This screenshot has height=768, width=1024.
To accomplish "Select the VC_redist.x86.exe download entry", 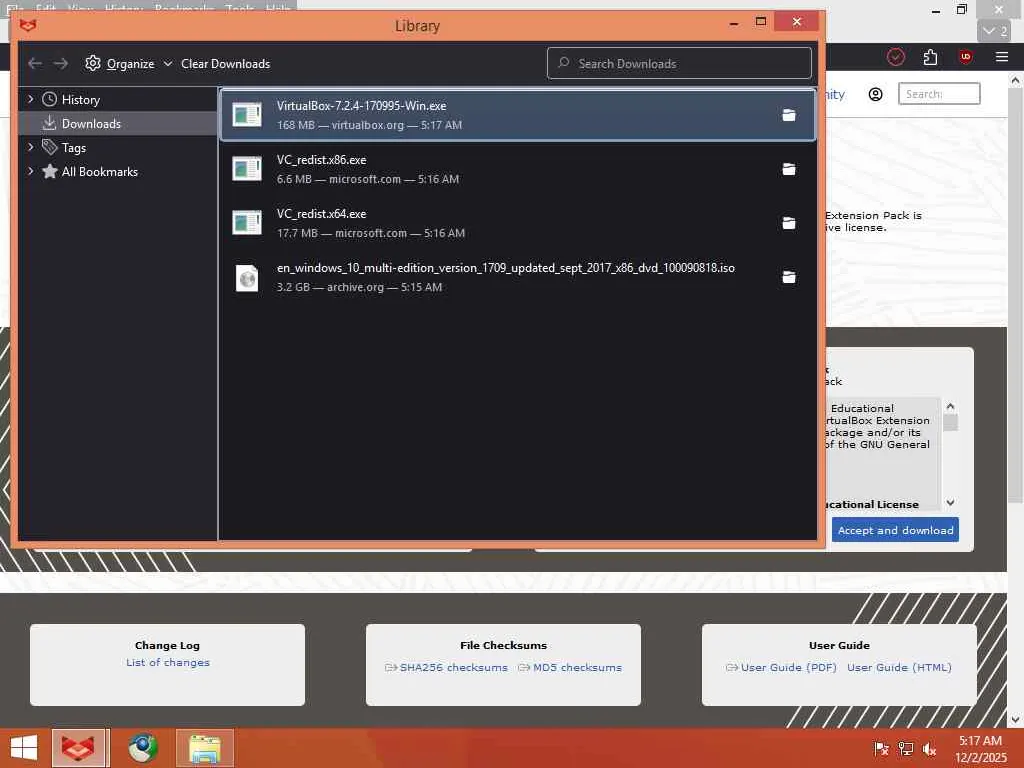I will (518, 169).
